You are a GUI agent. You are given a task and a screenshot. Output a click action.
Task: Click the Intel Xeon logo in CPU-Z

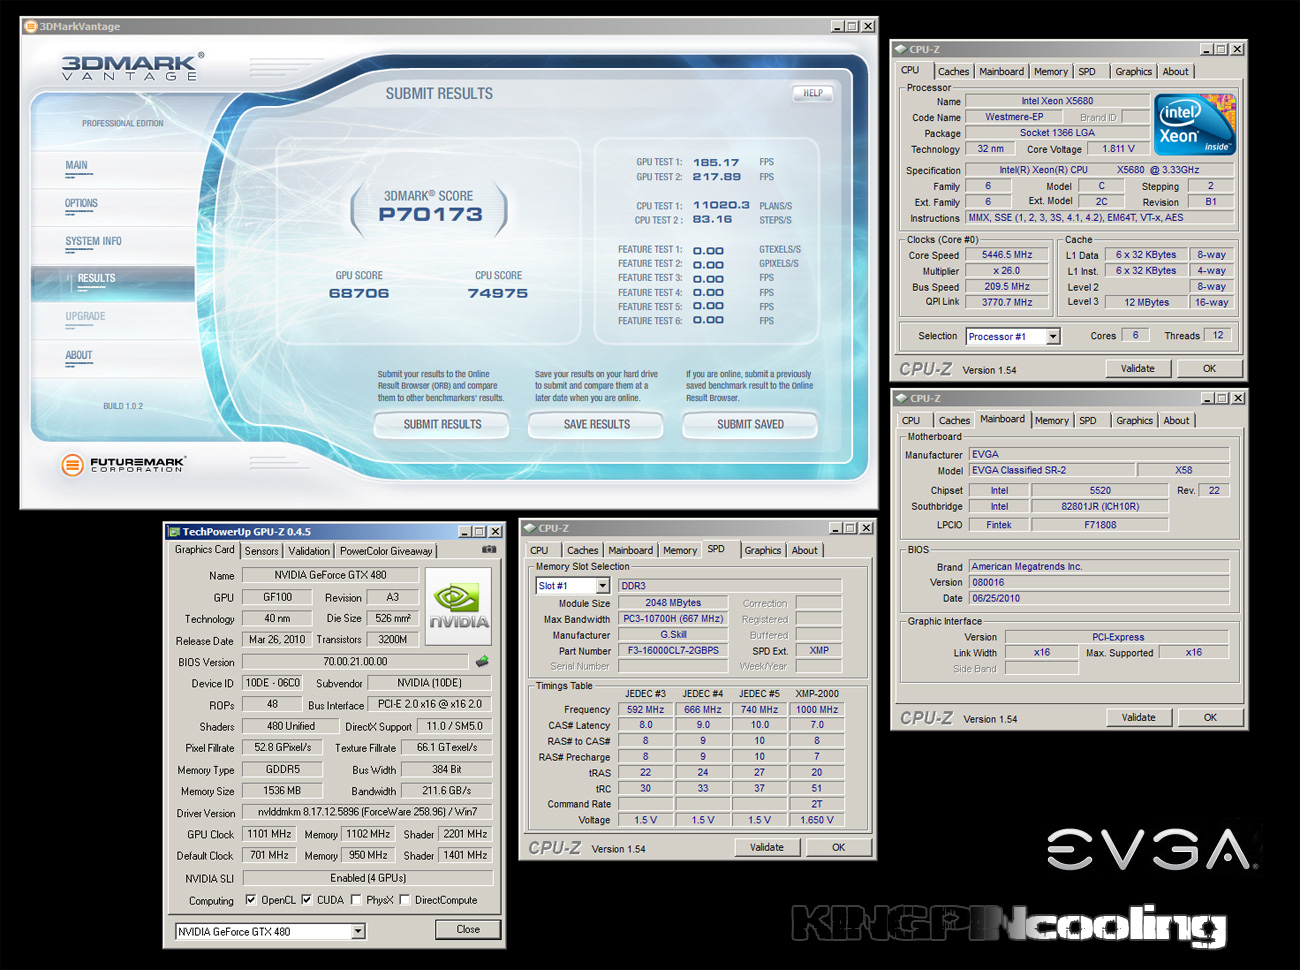tap(1195, 124)
